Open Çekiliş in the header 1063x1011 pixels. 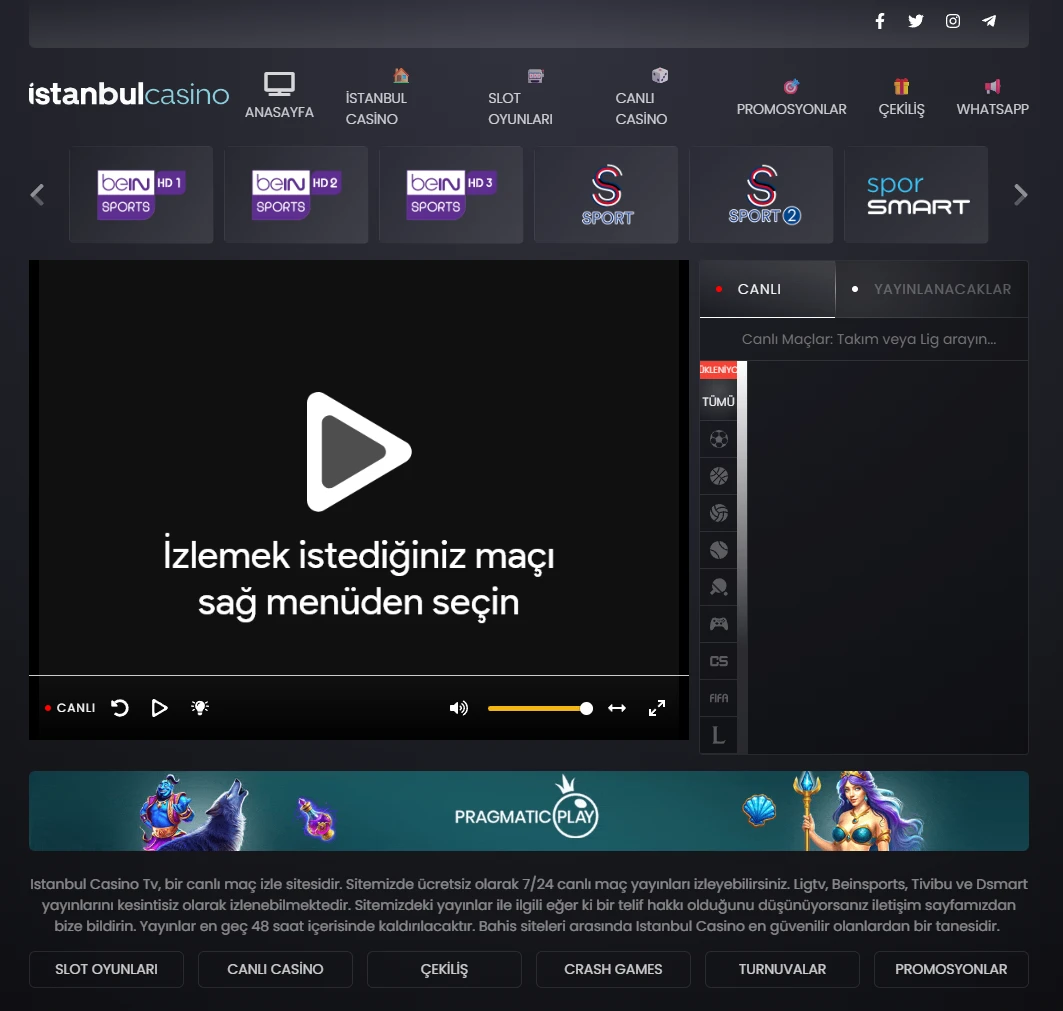coord(901,98)
